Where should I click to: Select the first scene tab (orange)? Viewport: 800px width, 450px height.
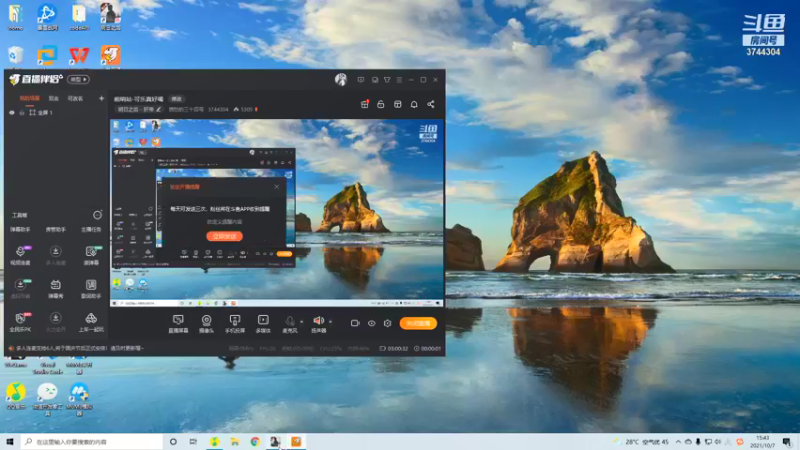tap(29, 98)
